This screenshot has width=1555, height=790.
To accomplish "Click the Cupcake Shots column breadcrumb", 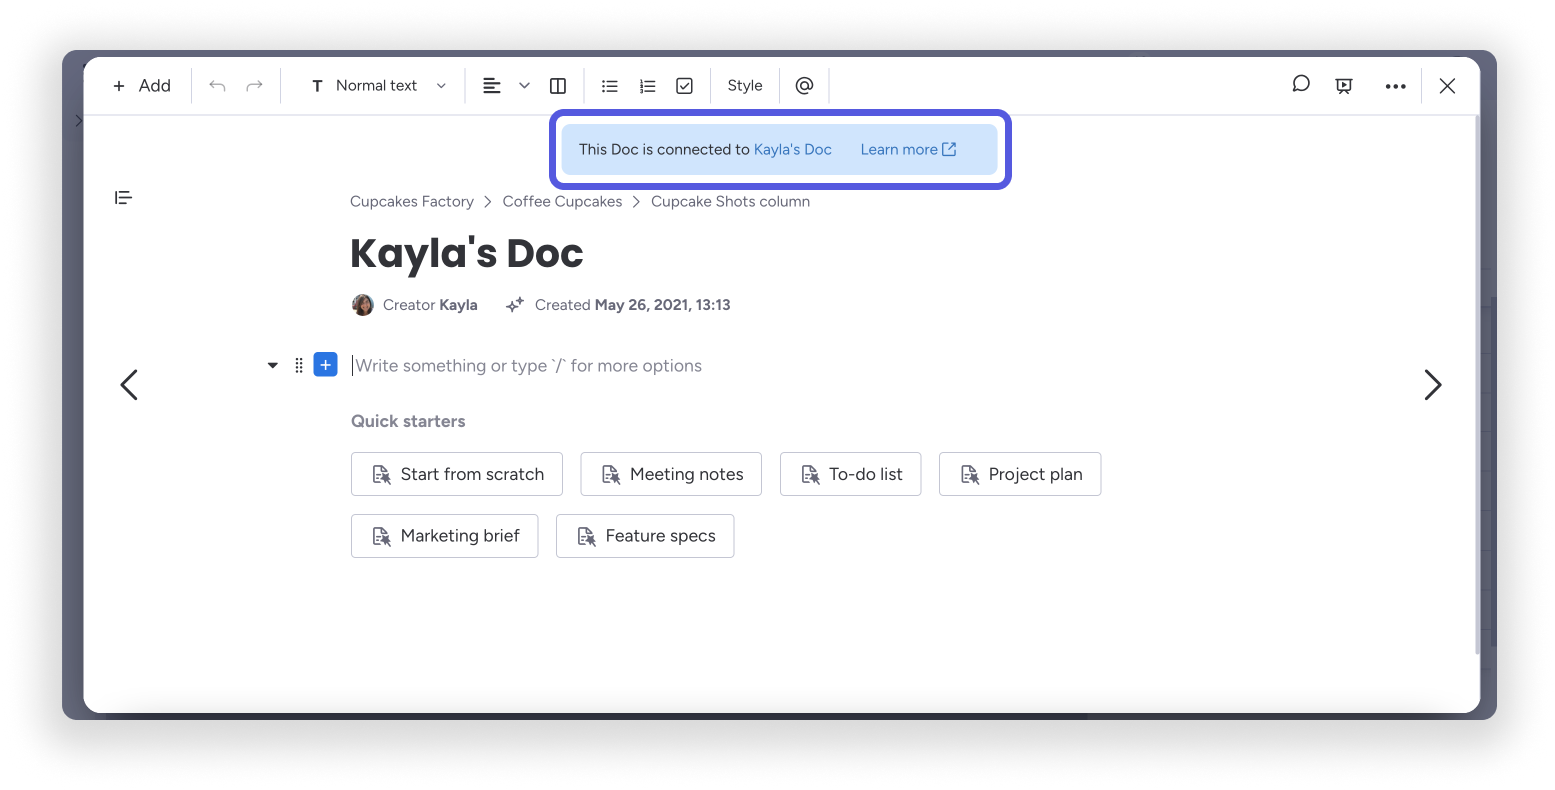I will pyautogui.click(x=730, y=202).
